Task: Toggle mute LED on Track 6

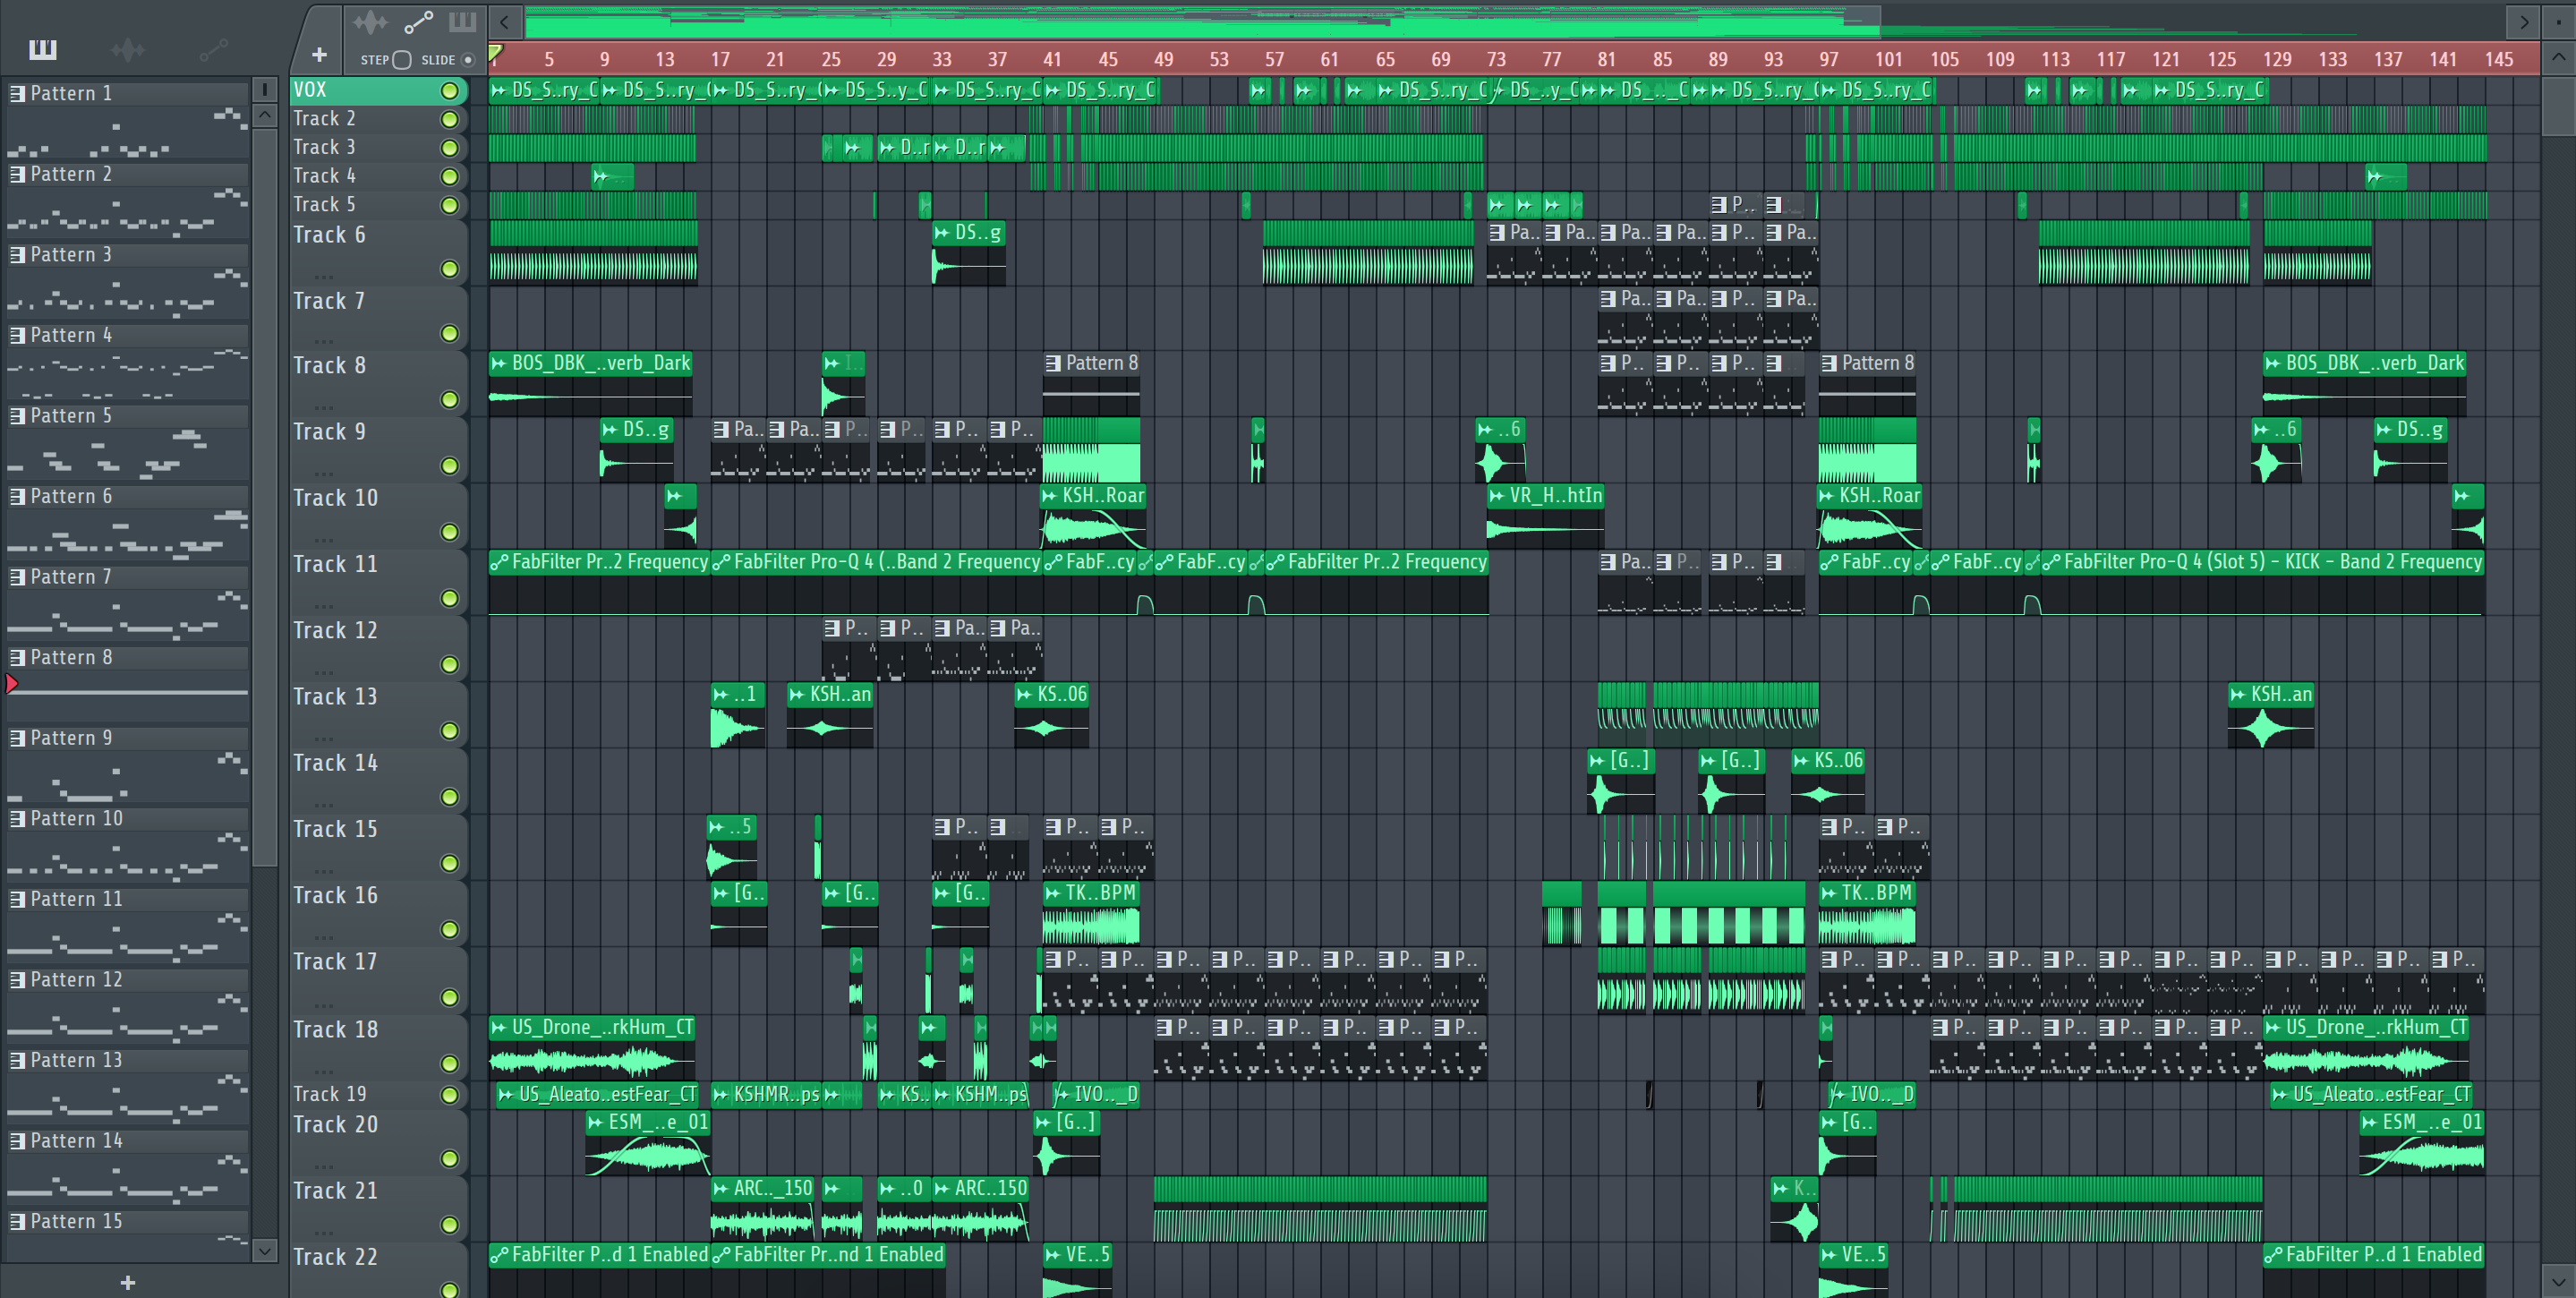Action: click(450, 268)
